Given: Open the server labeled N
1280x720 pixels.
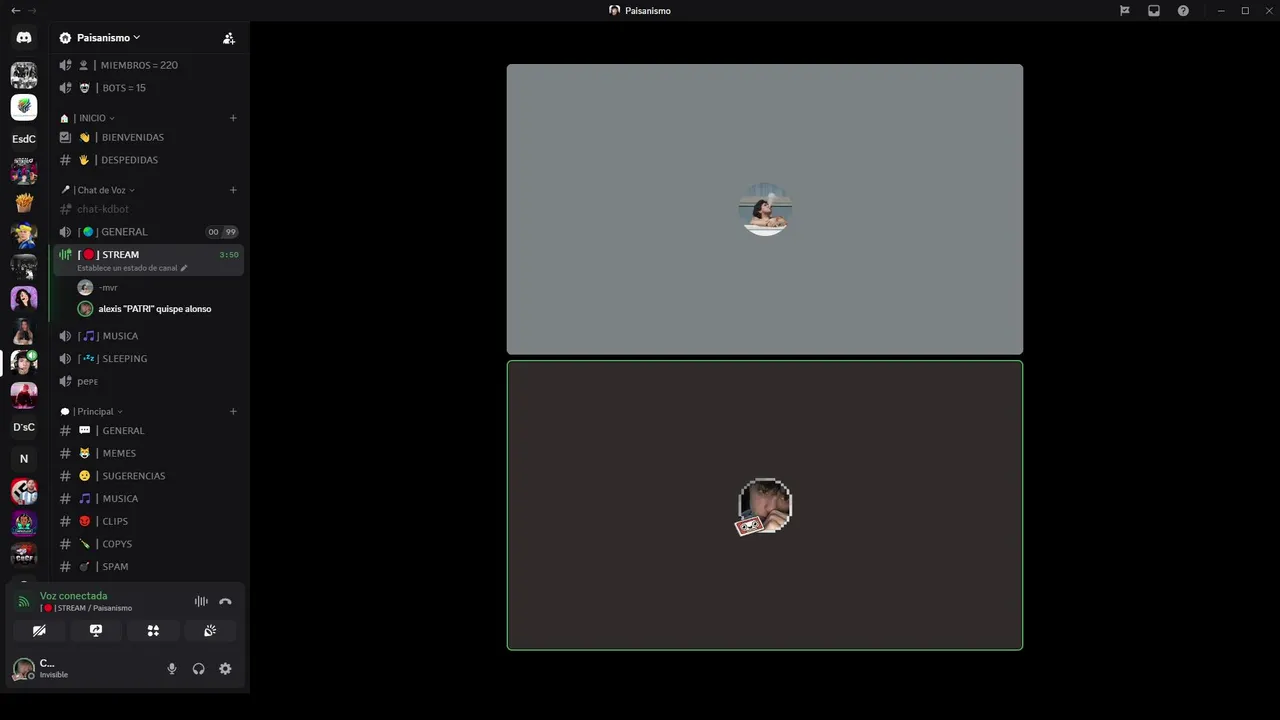Looking at the screenshot, I should point(24,459).
